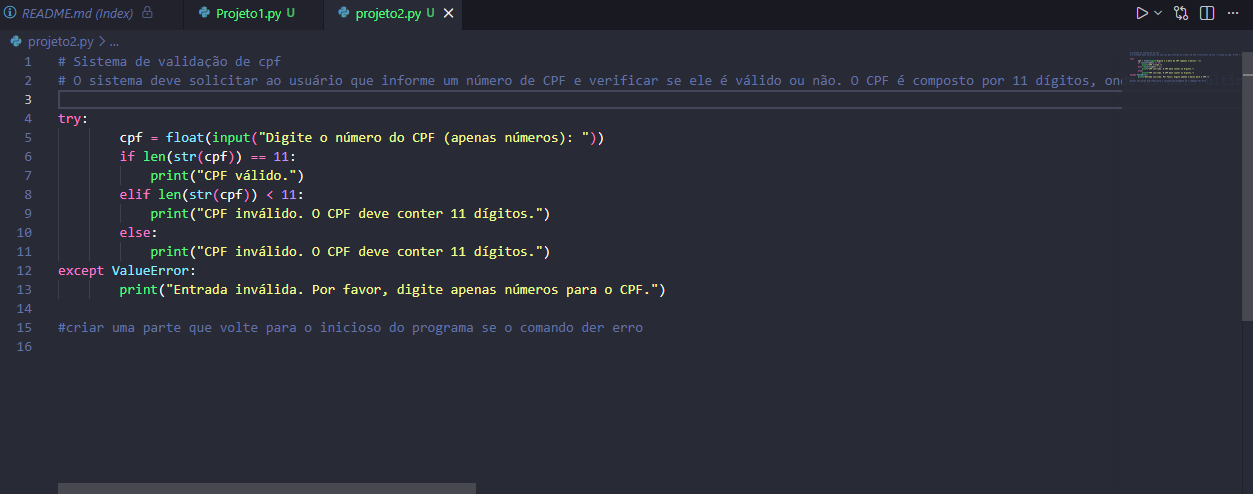Viewport: 1253px width, 494px height.
Task: Switch to the README.md (Index) tab
Action: (79, 13)
